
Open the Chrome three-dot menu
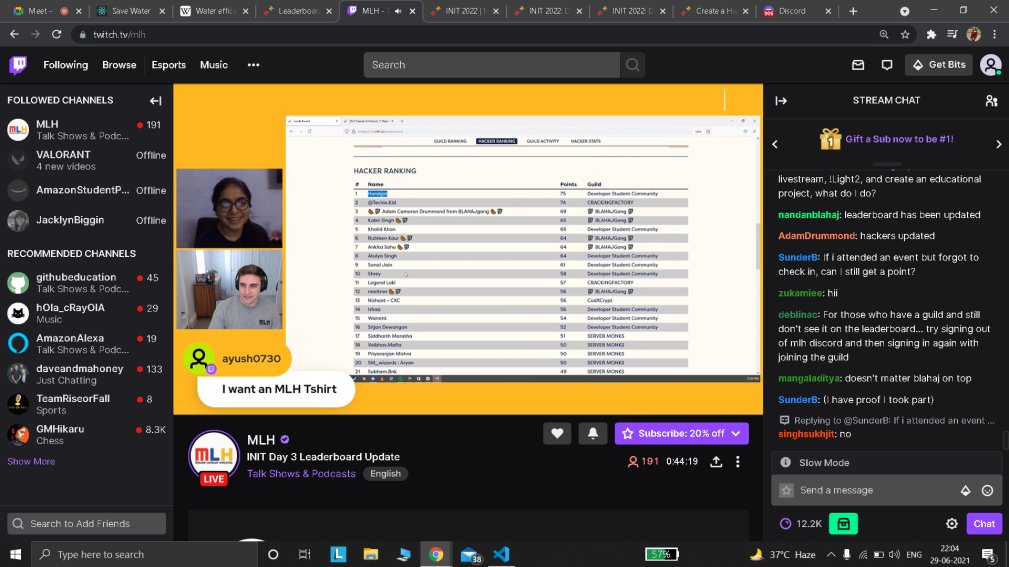(995, 34)
